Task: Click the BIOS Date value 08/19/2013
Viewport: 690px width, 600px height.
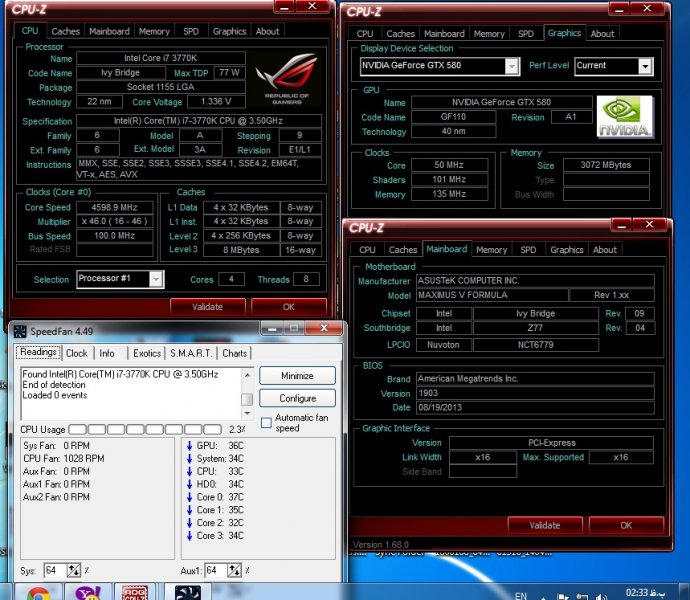Action: click(x=535, y=407)
